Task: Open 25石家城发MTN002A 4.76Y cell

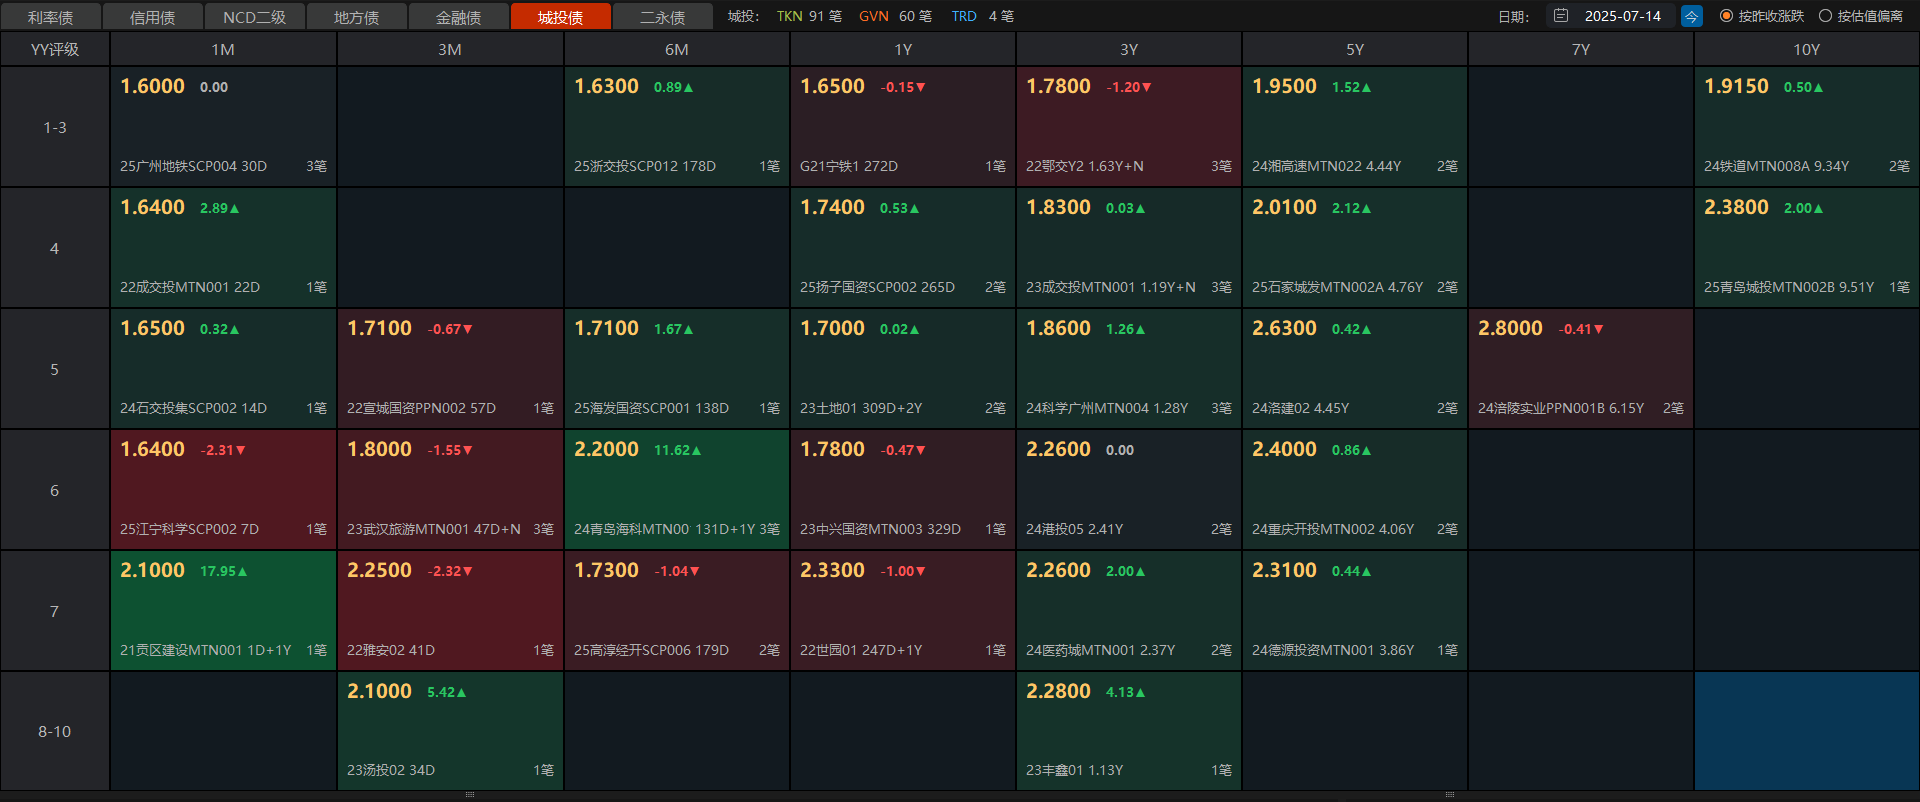Action: pos(1355,248)
